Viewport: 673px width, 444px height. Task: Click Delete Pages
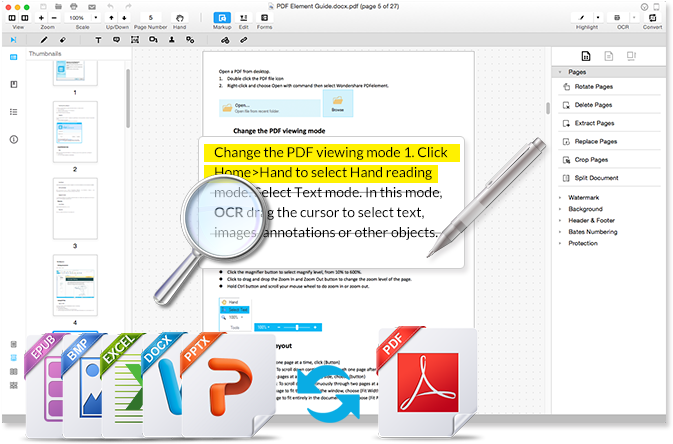click(x=609, y=105)
